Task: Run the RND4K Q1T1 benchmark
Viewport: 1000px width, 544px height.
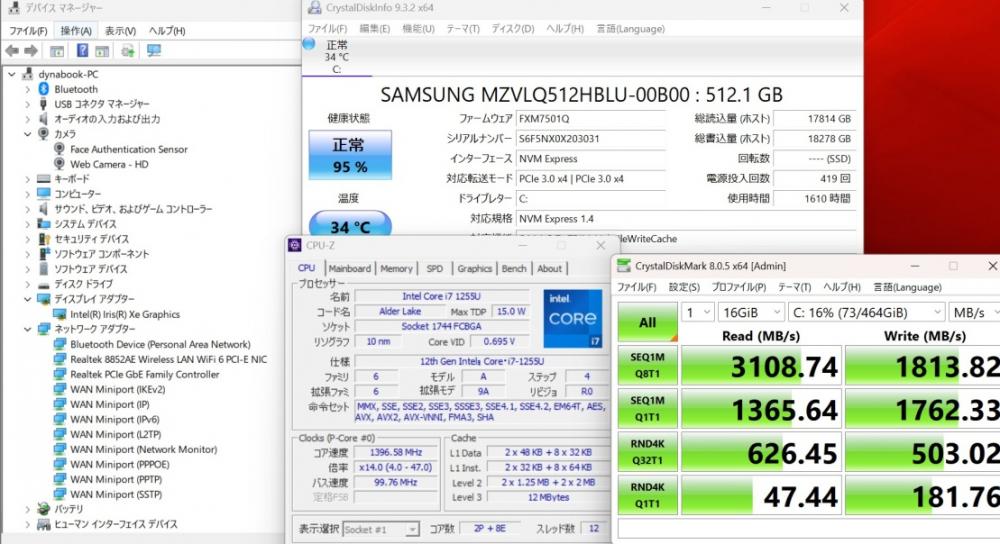Action: [x=647, y=495]
